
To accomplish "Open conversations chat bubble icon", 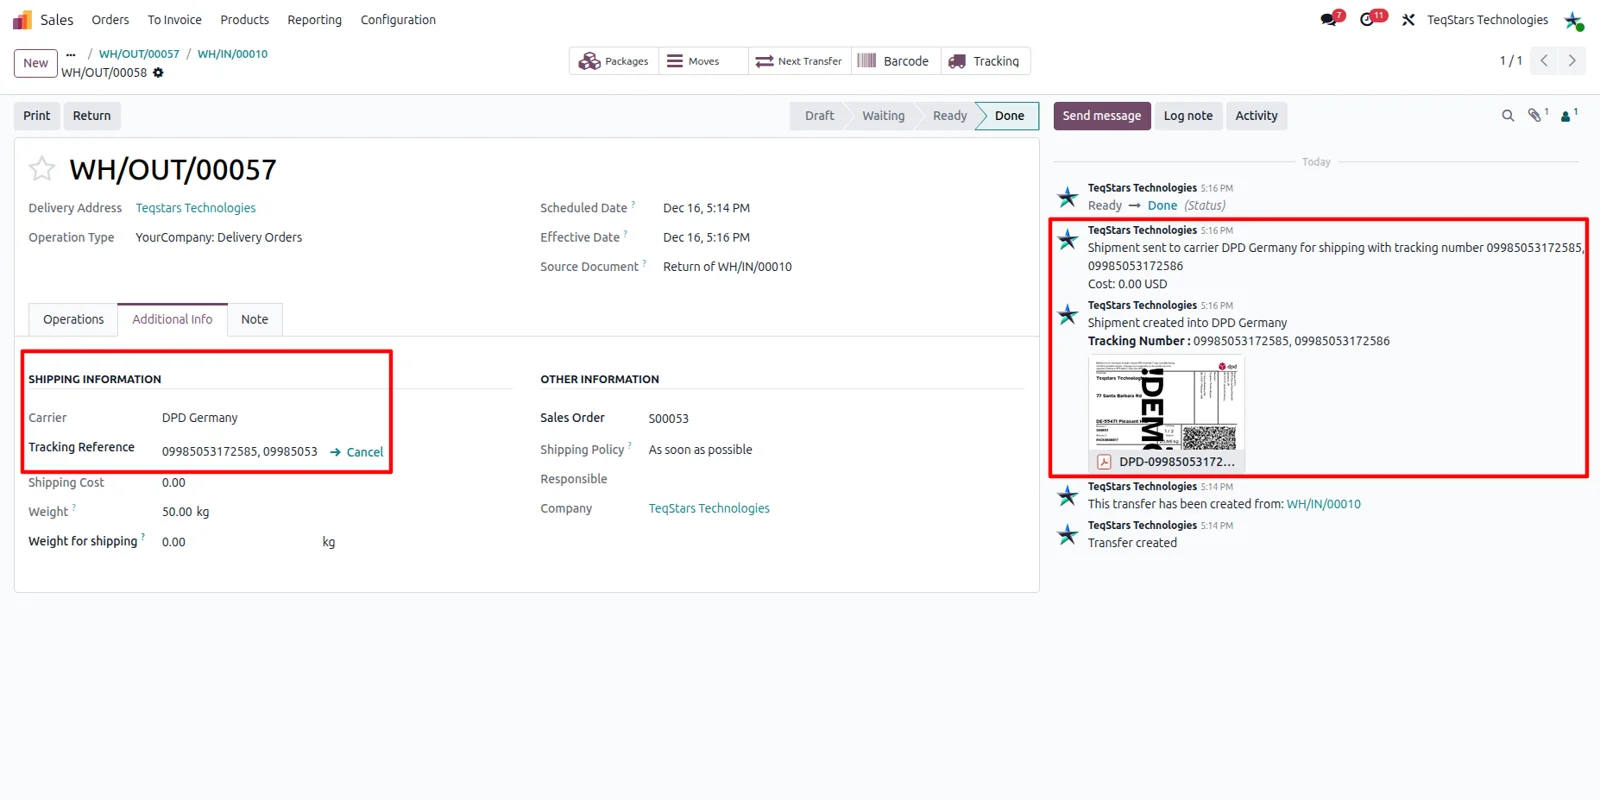I will point(1329,20).
